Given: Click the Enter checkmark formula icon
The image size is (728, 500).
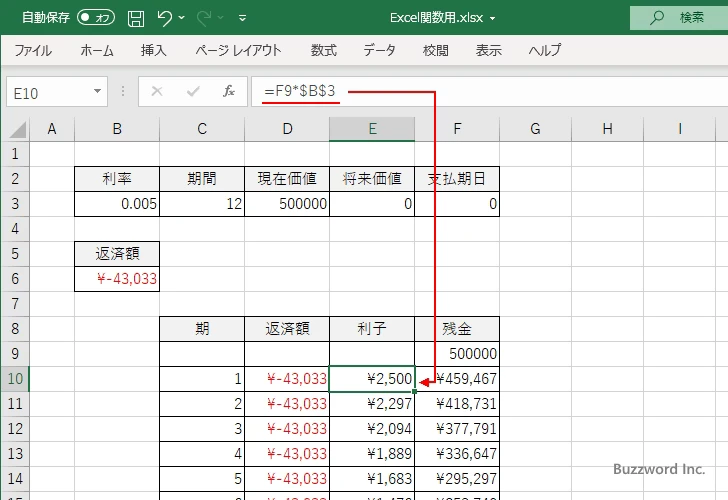Looking at the screenshot, I should tap(193, 91).
